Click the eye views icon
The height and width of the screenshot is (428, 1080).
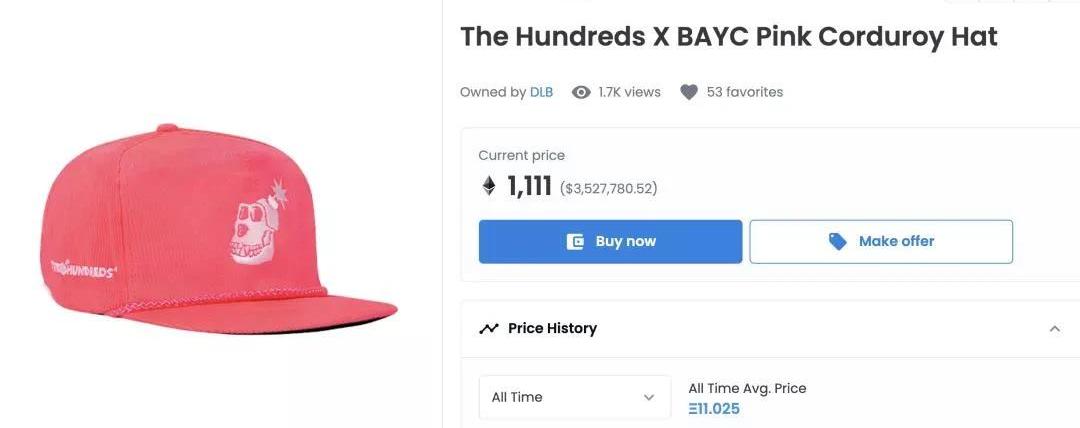pos(581,92)
